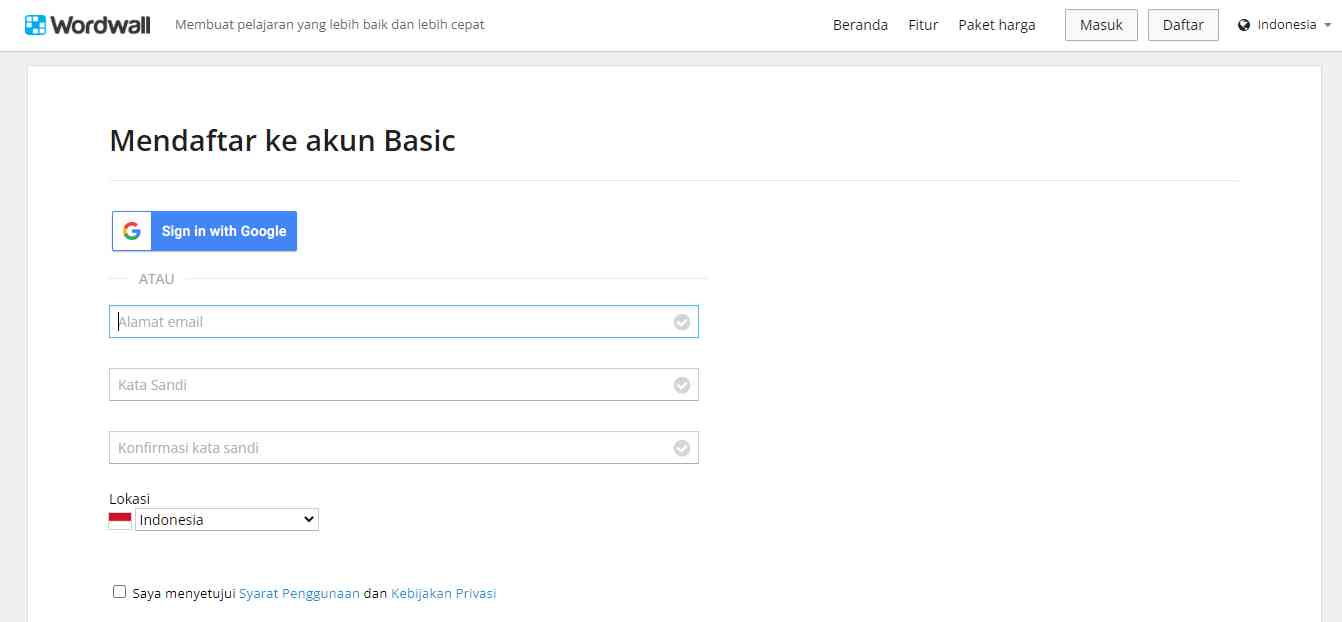Click the Wordwall logo
Screen dimensions: 1342x622
point(88,25)
